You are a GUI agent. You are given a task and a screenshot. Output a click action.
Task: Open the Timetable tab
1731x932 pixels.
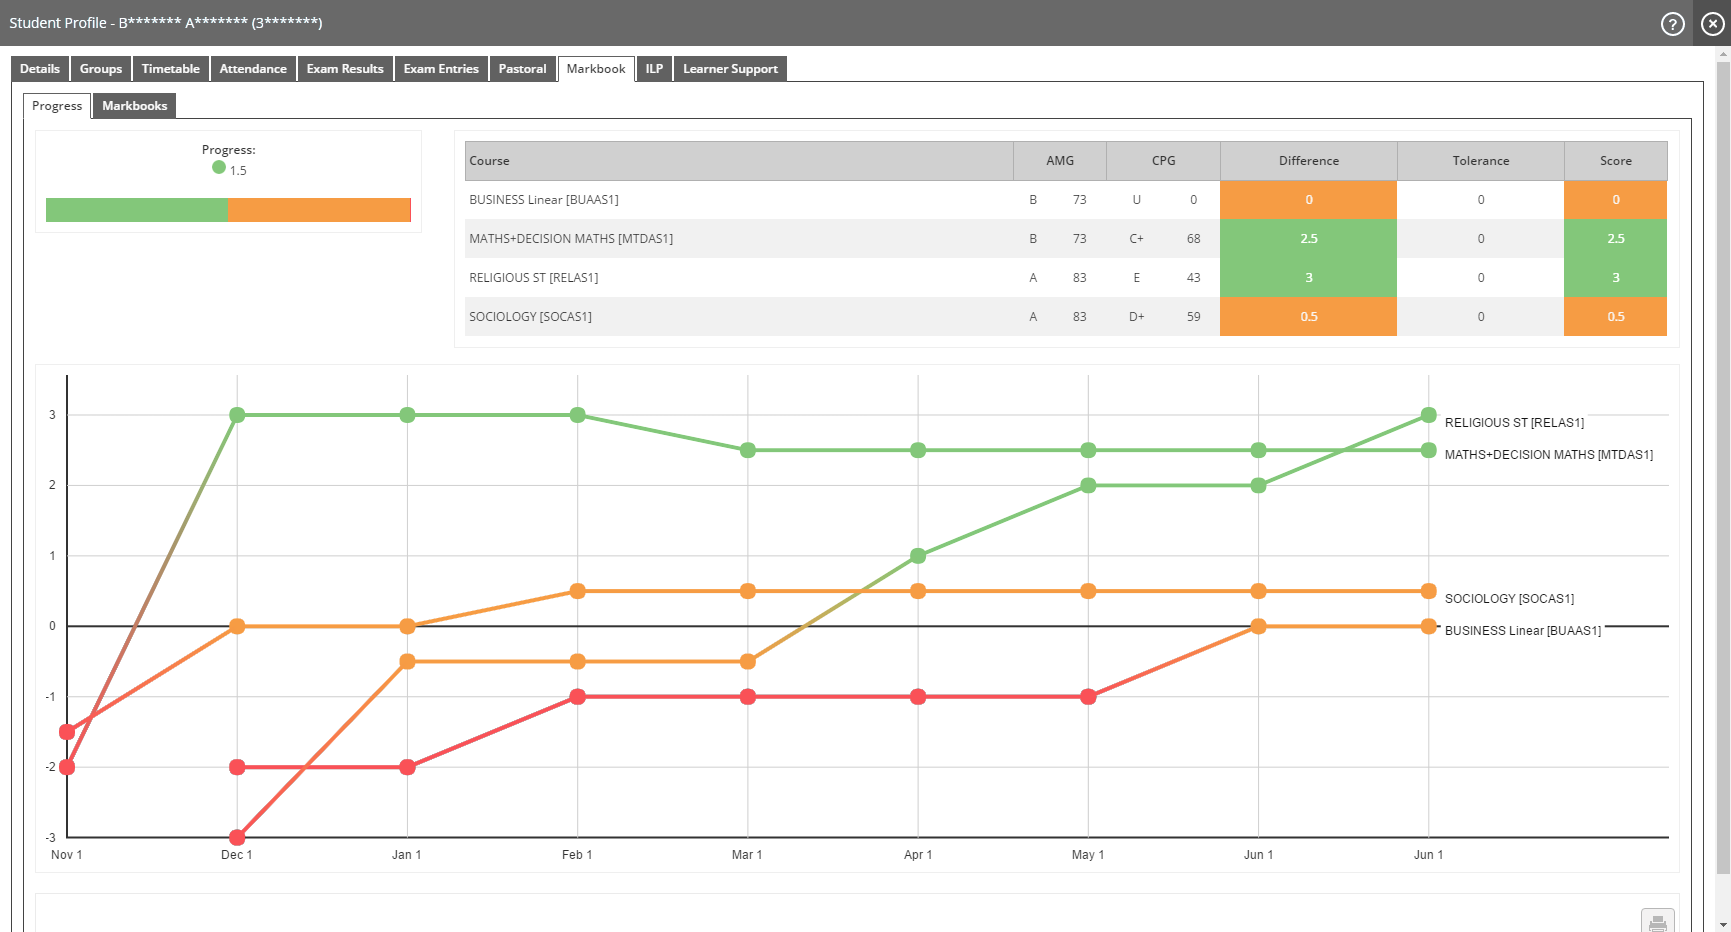click(x=171, y=69)
